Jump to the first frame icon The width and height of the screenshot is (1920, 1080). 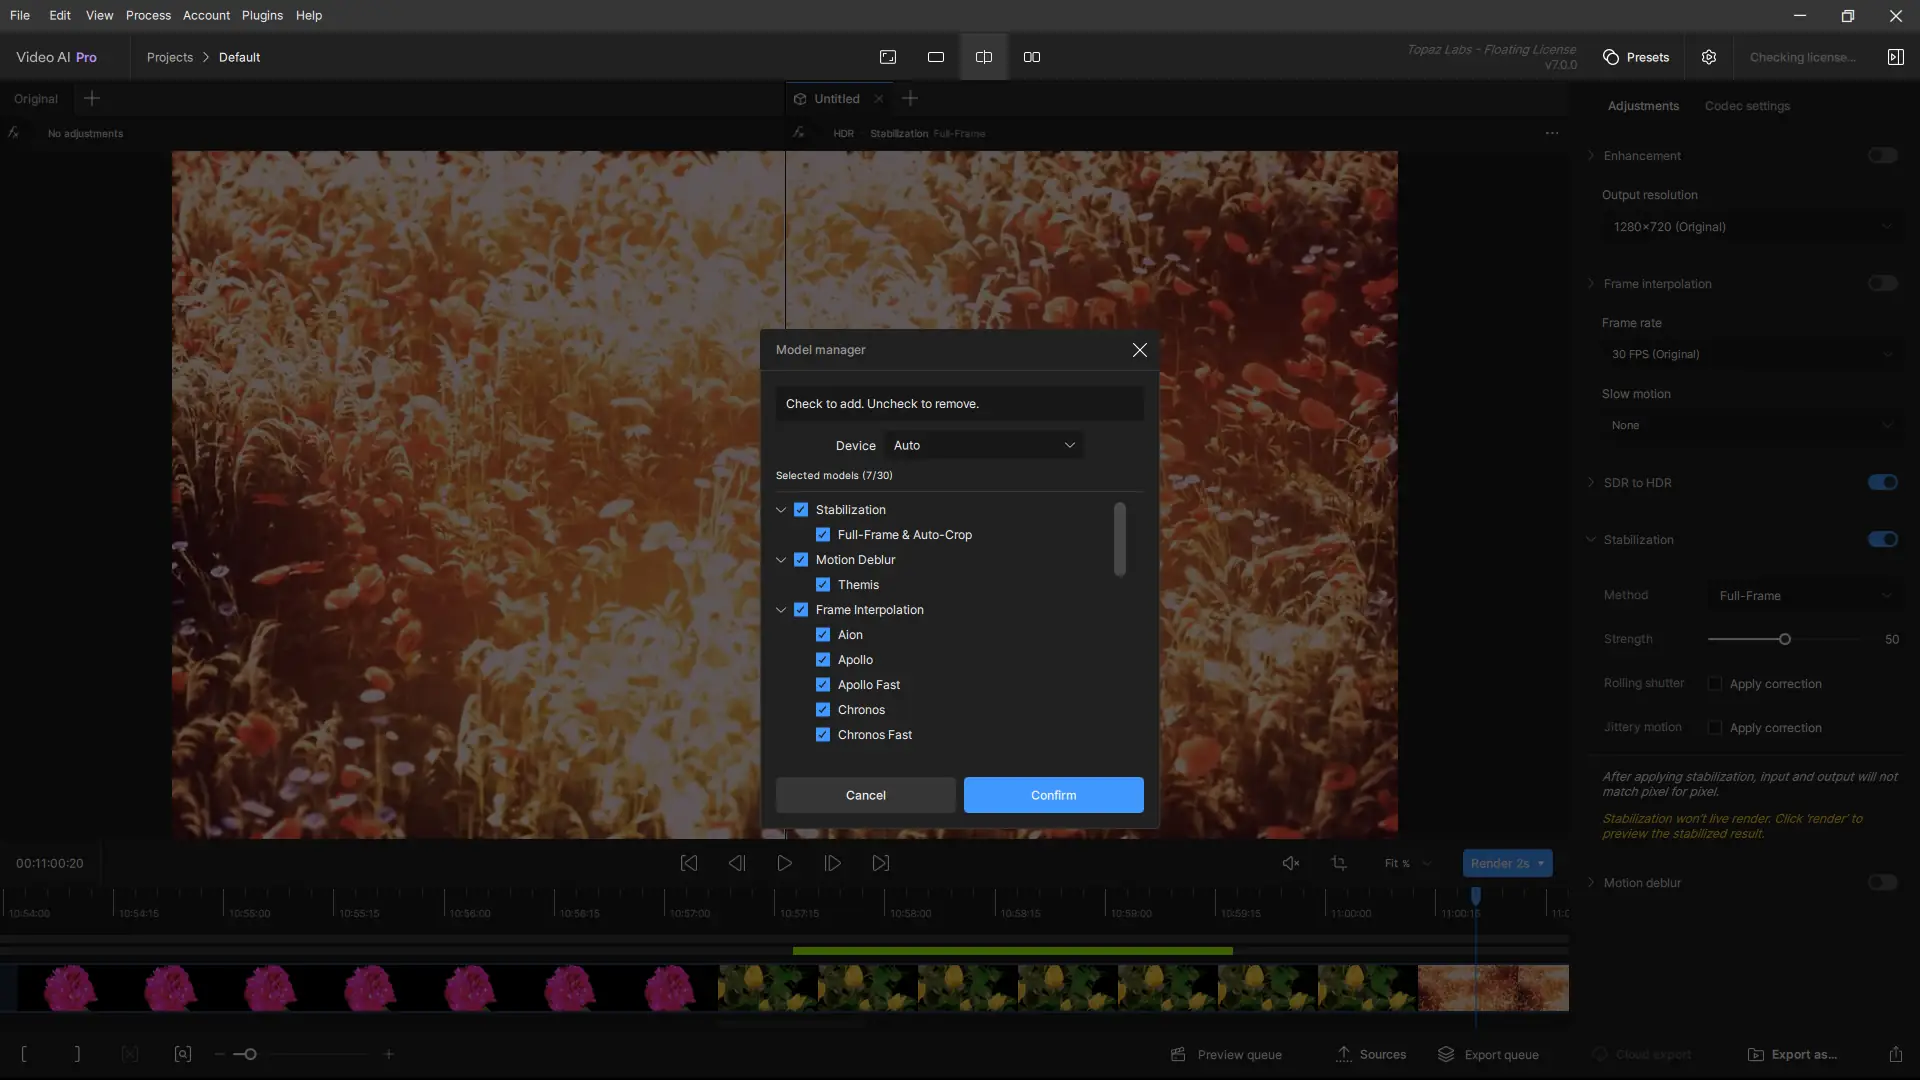point(689,863)
